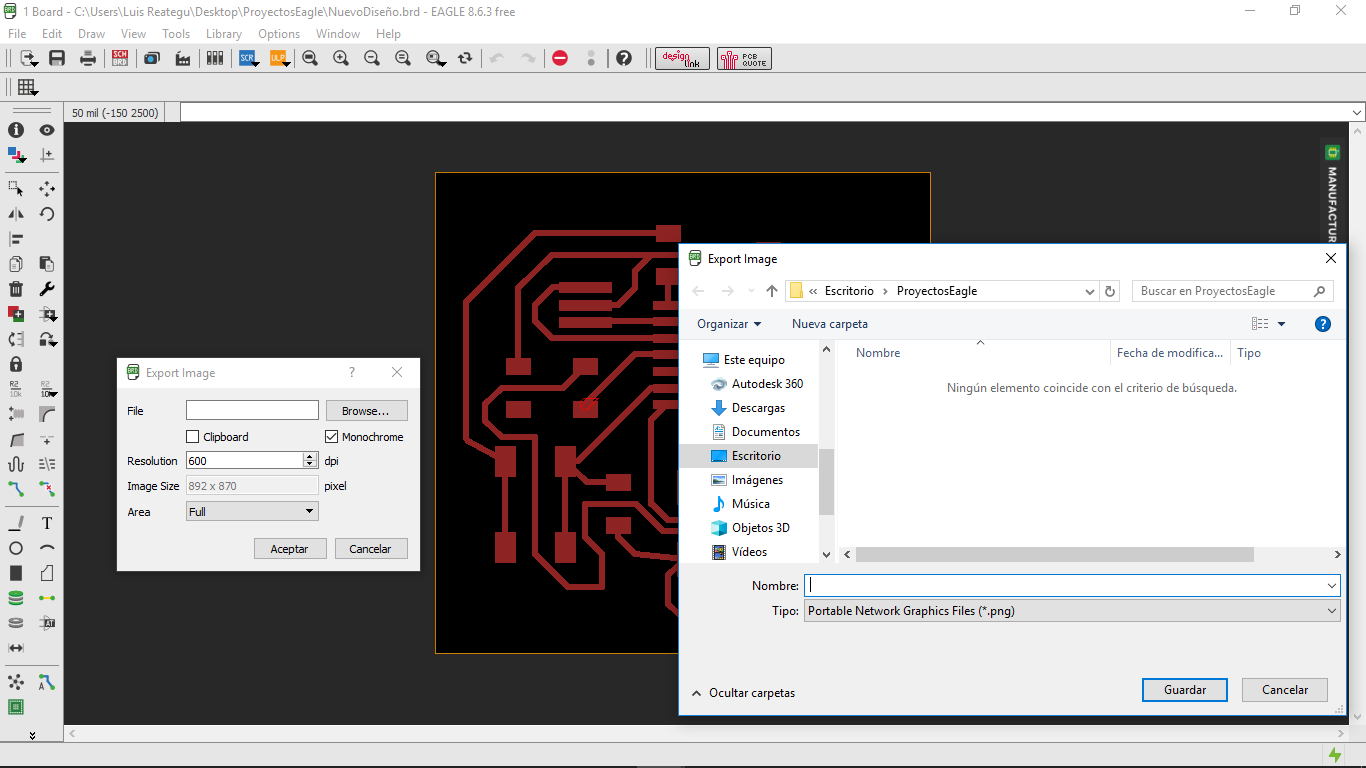Click the Aceptar button

click(x=290, y=548)
